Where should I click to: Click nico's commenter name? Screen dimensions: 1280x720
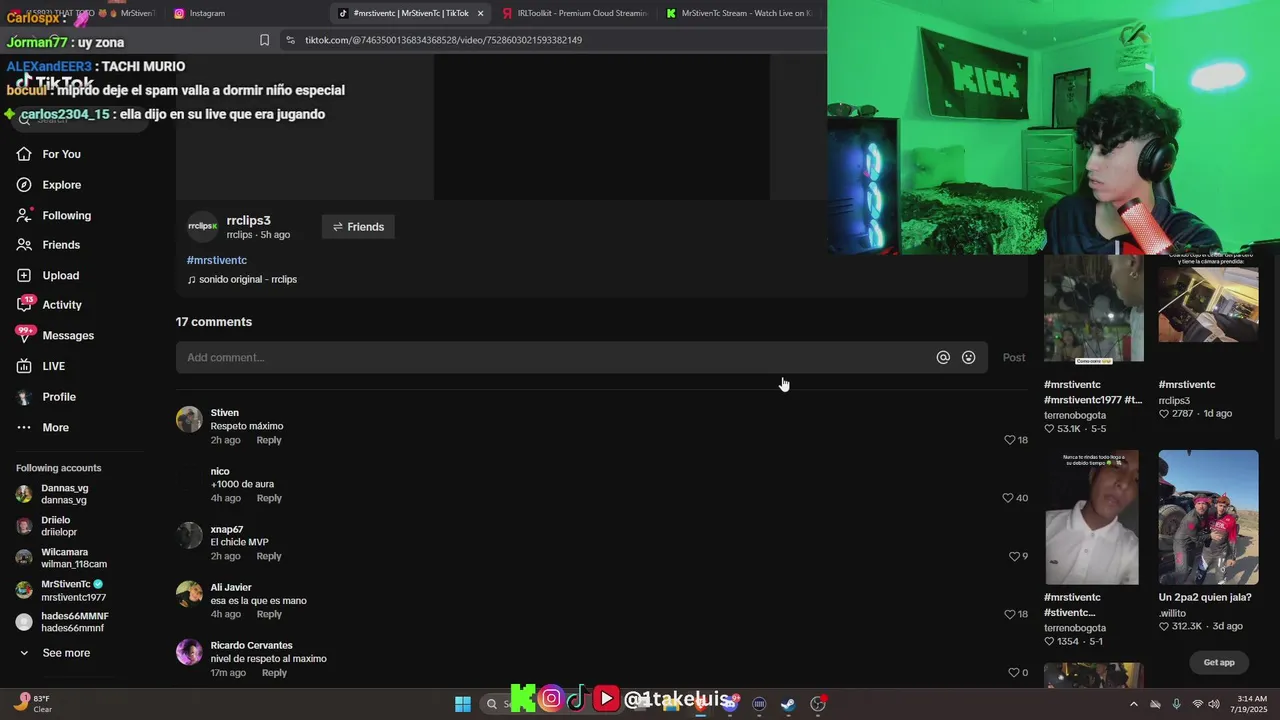pos(220,471)
